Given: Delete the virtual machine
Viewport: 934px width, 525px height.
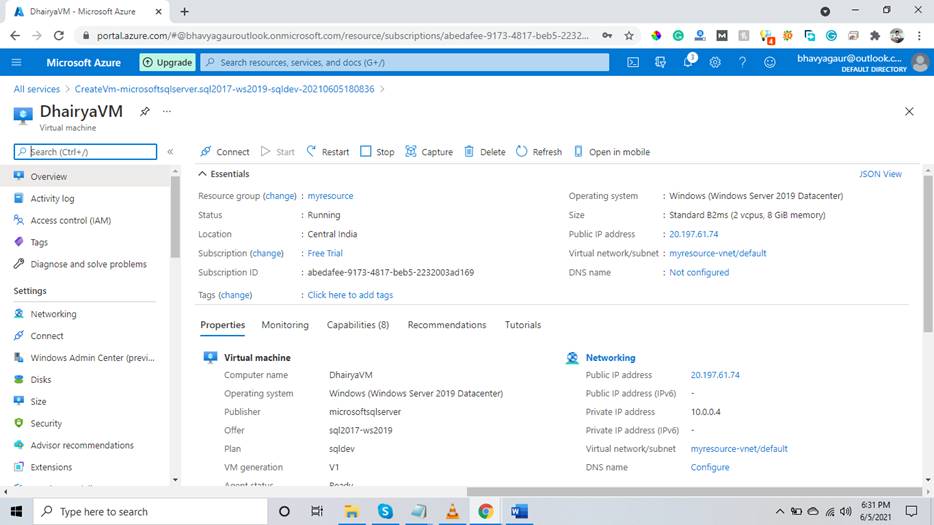Looking at the screenshot, I should click(x=484, y=152).
